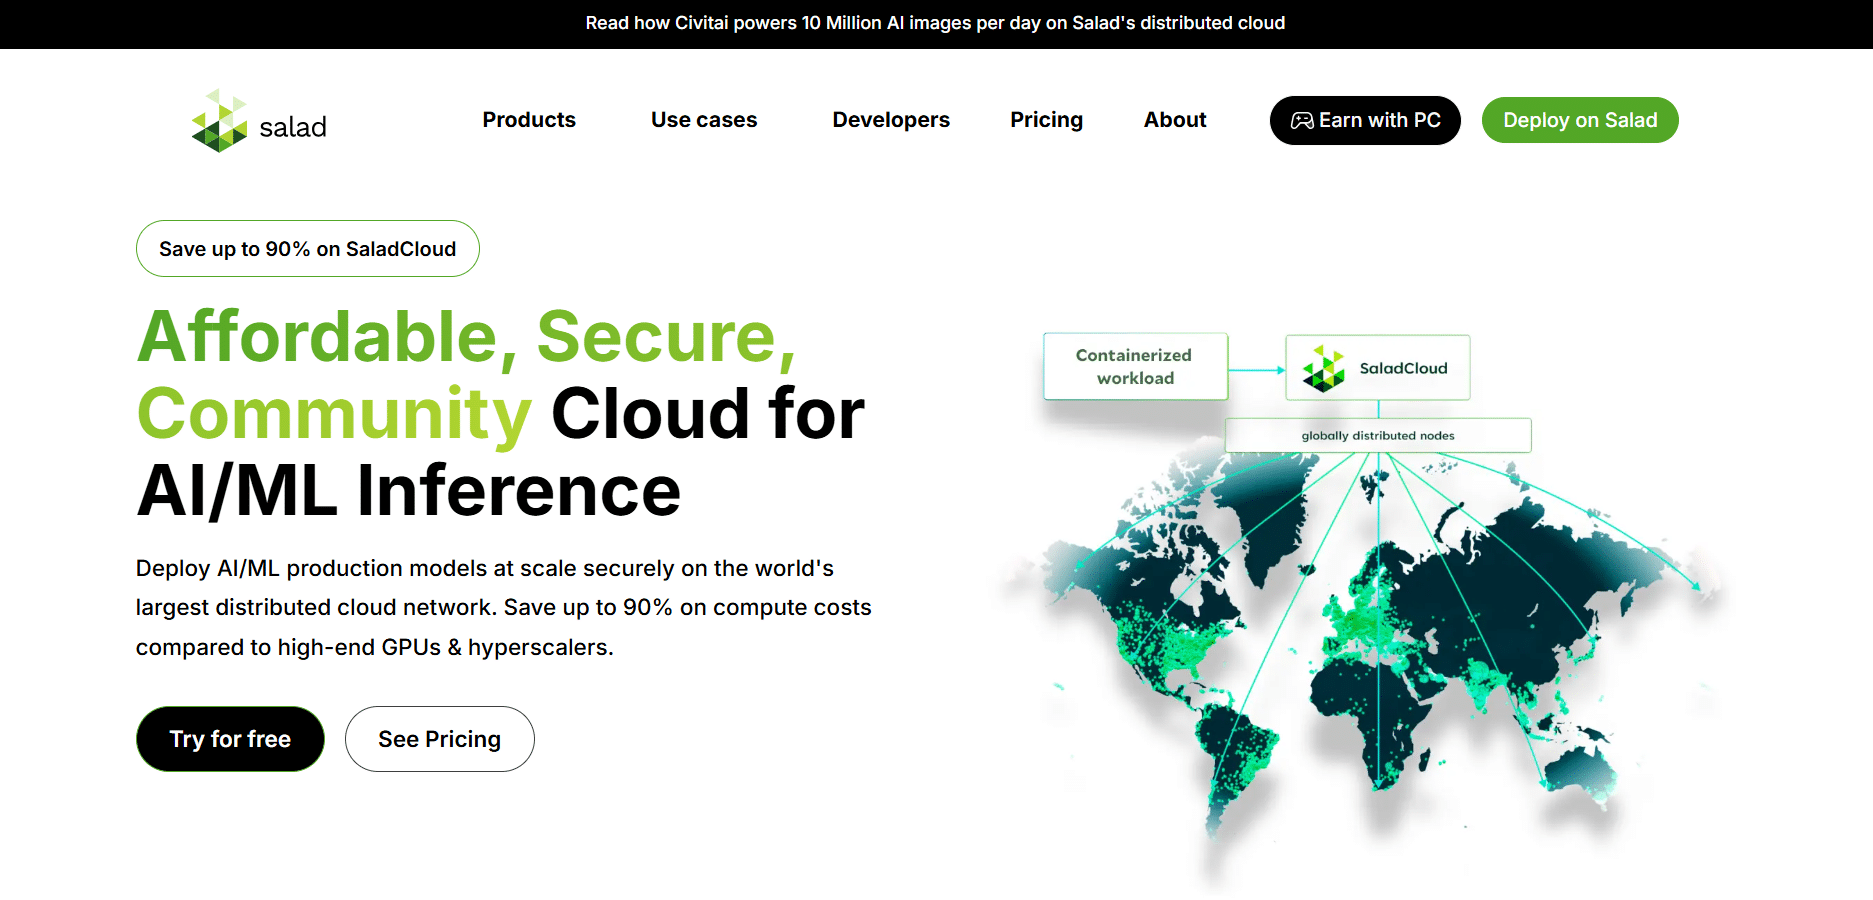Click the SaladCloud logo in the diagram
The width and height of the screenshot is (1873, 900).
[x=1324, y=368]
